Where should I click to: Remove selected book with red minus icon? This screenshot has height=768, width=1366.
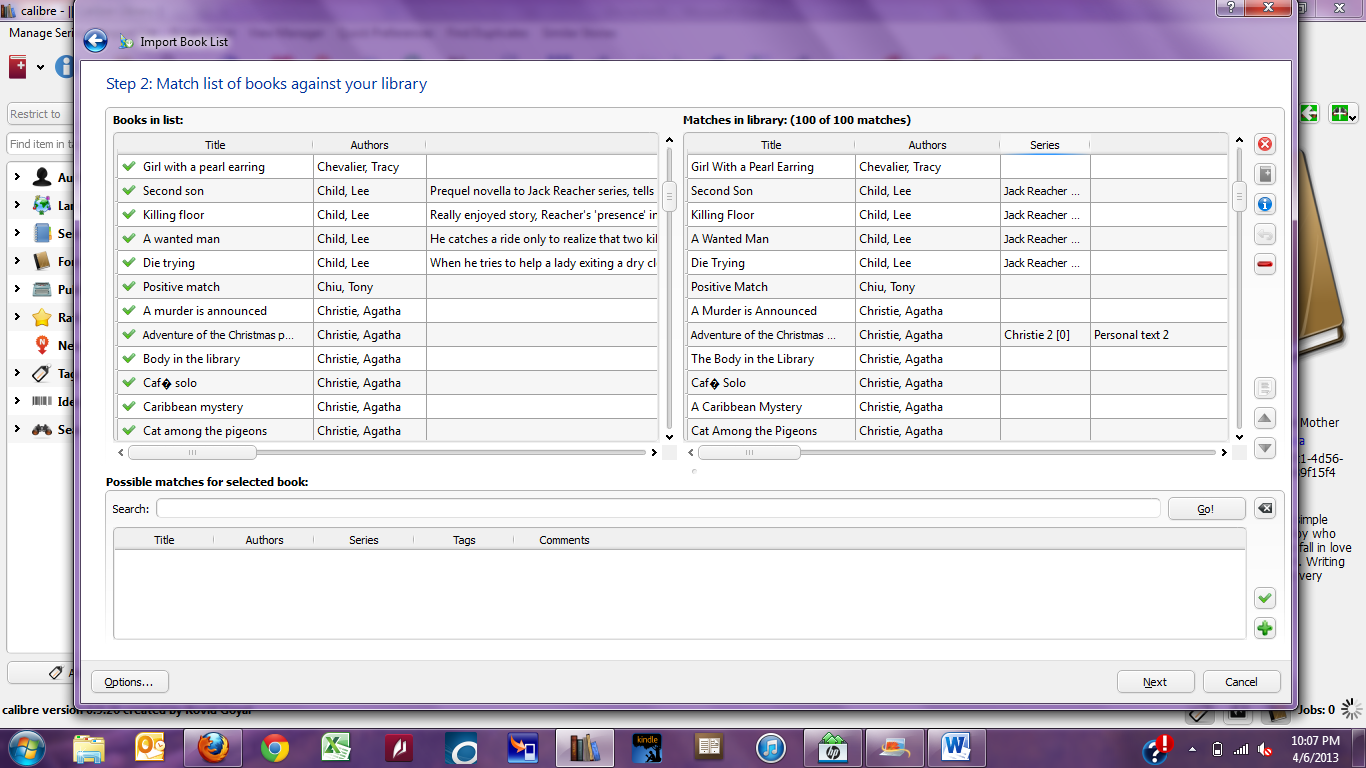1265,265
